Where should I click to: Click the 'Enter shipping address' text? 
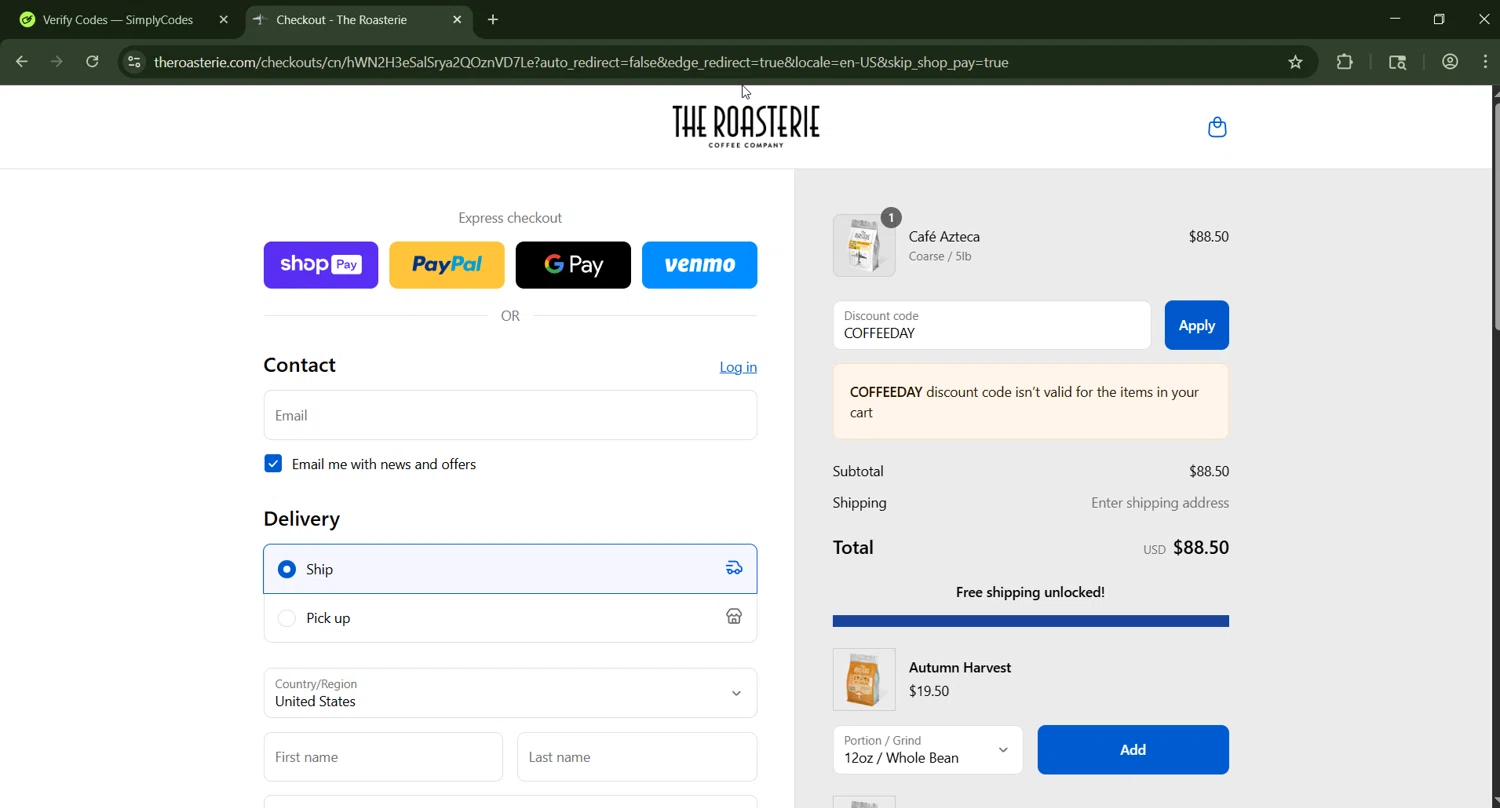1160,503
